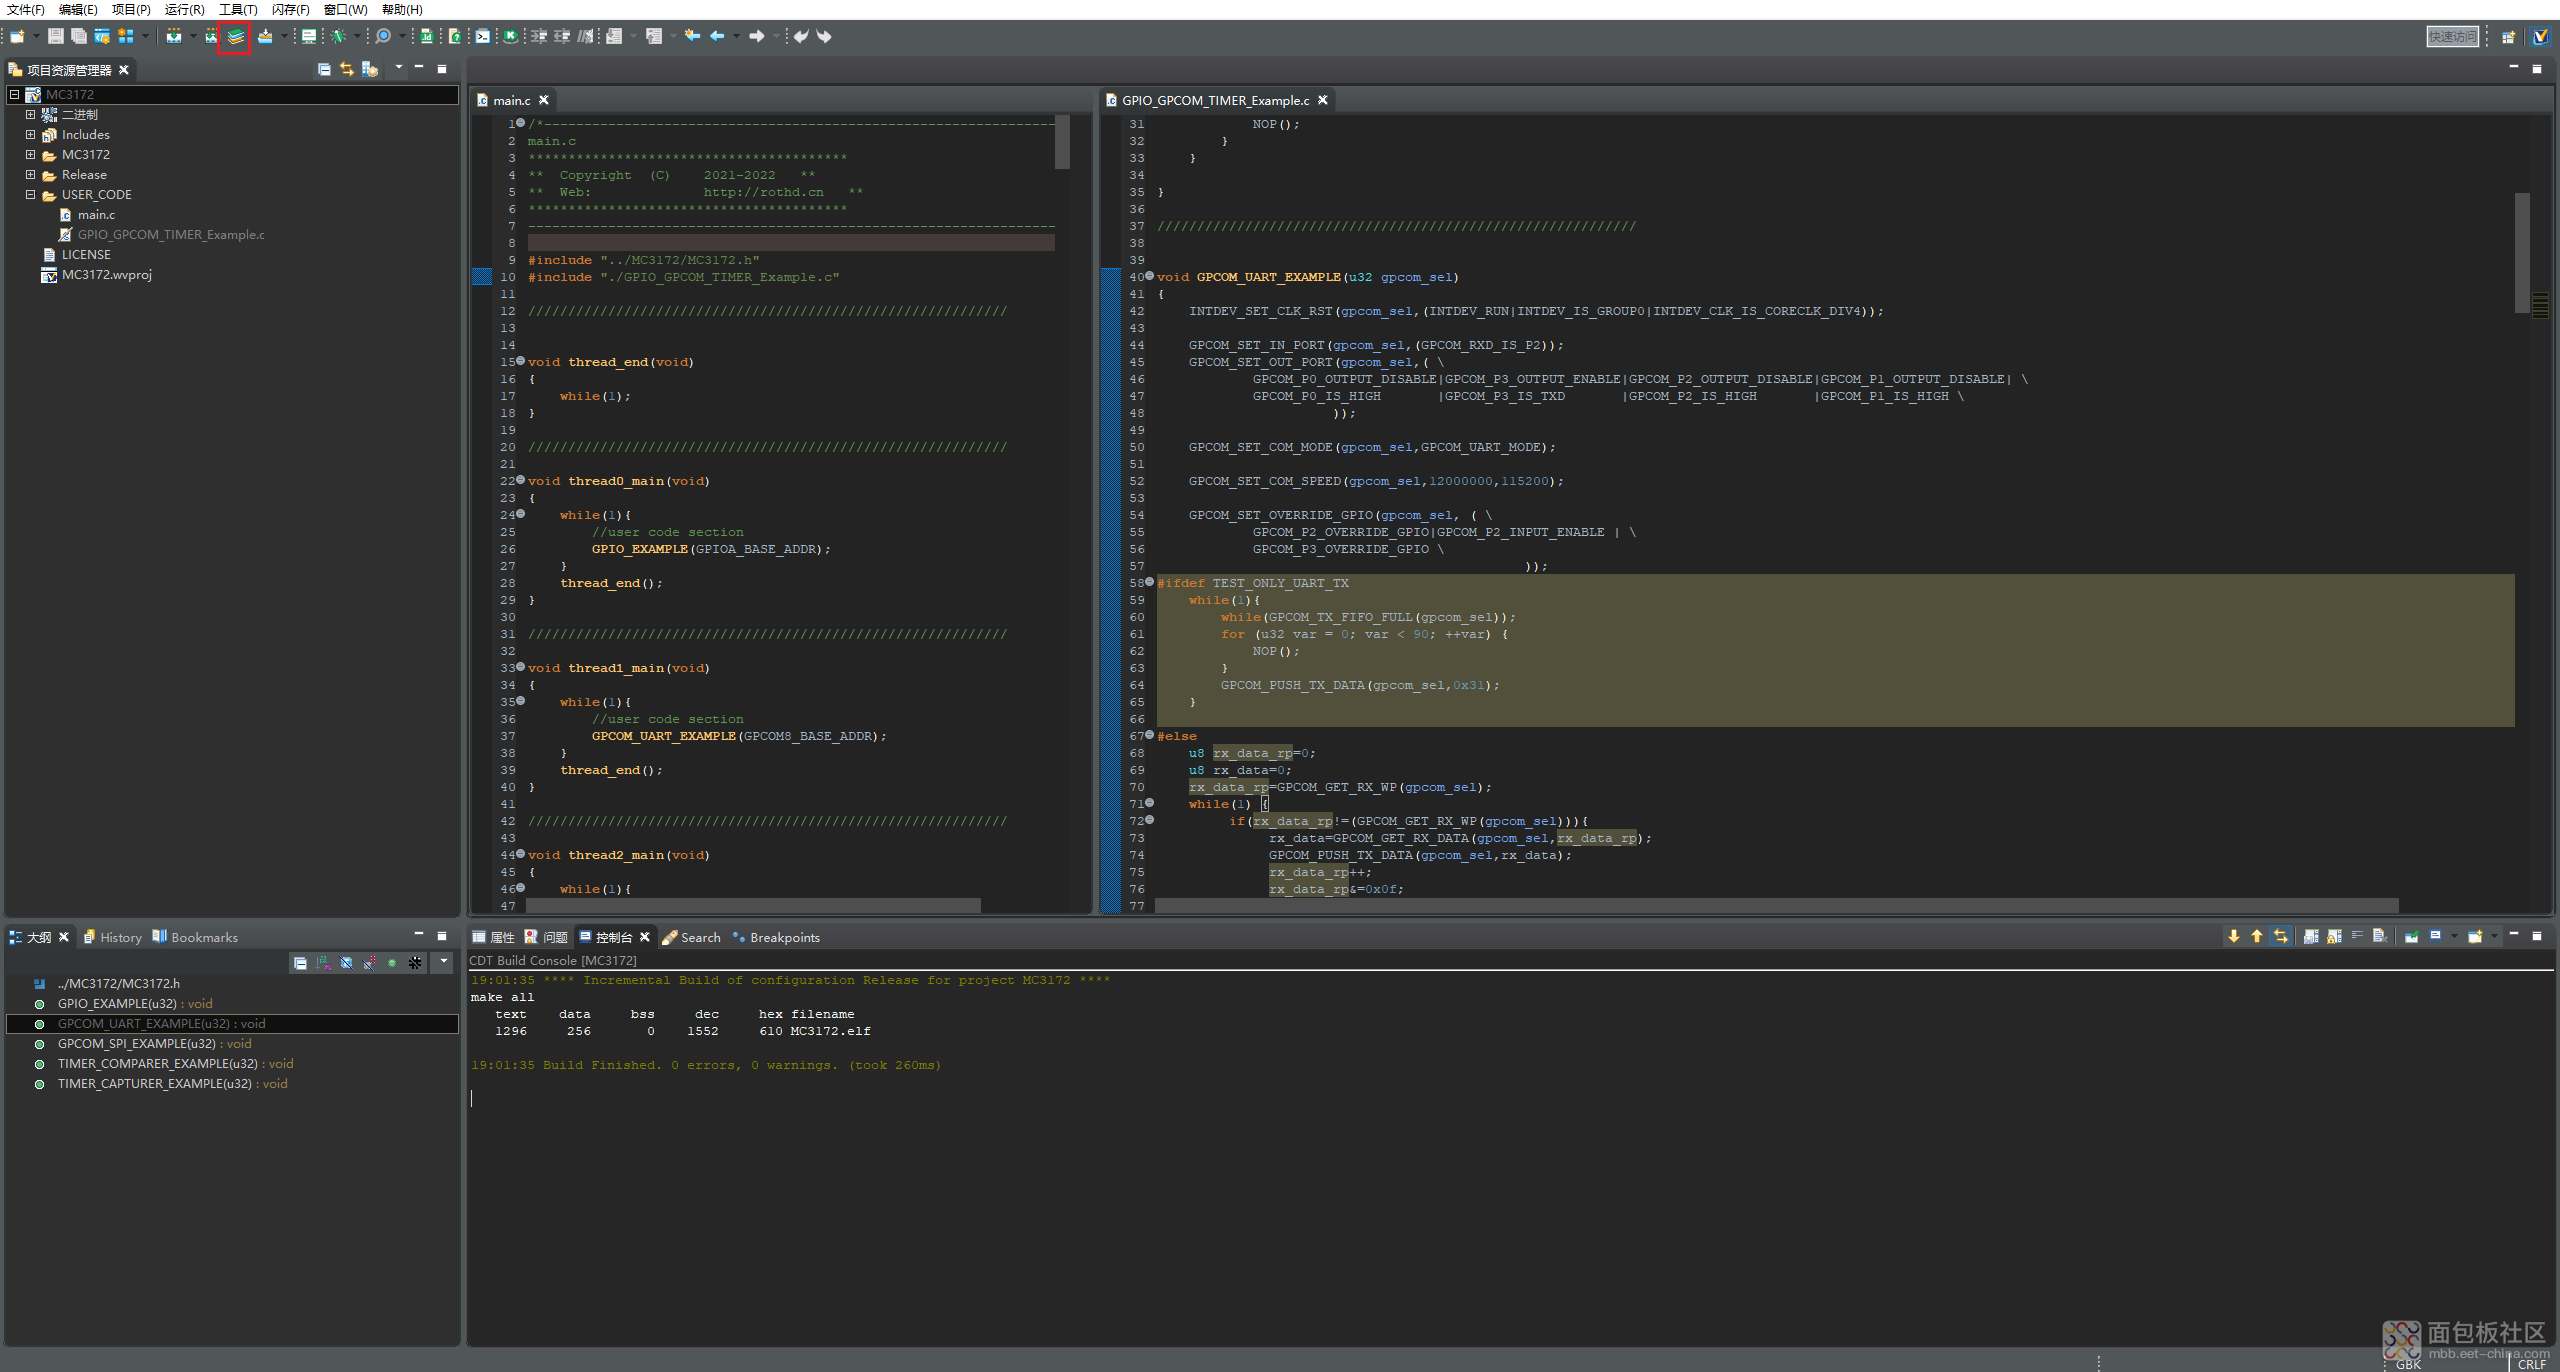
Task: Switch to the 问题 problems tab
Action: 546,937
